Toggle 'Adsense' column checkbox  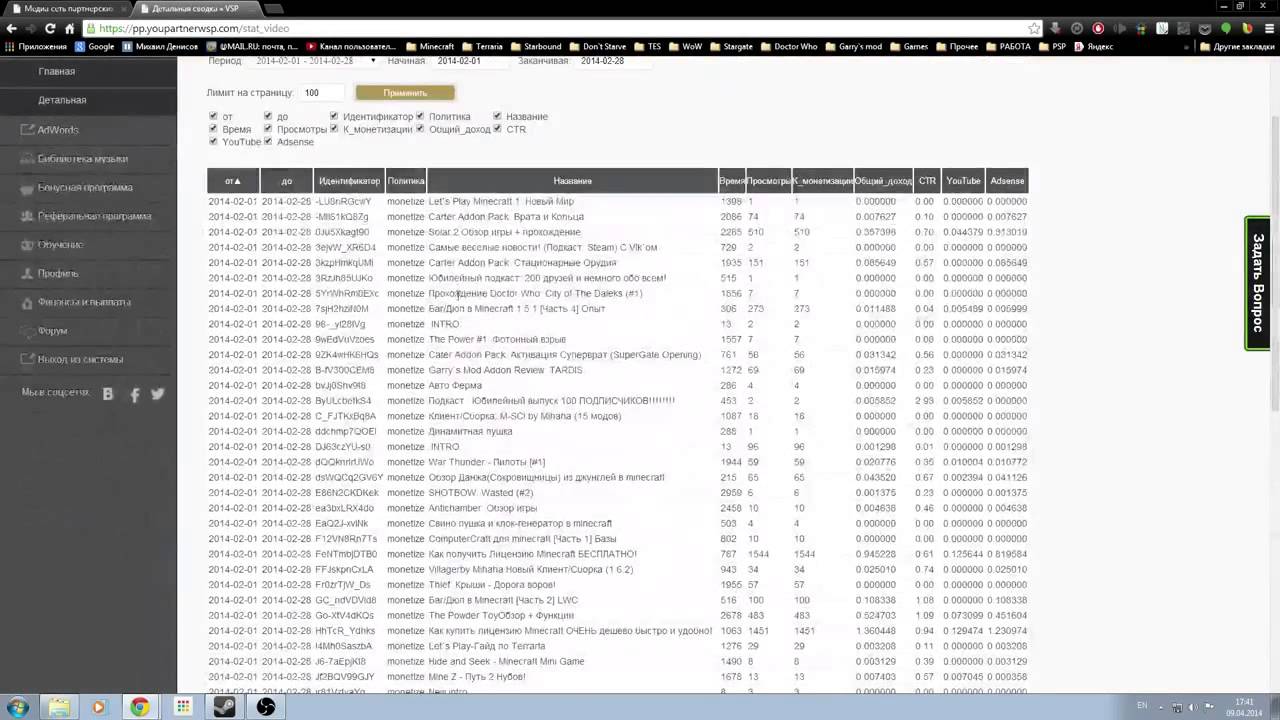click(268, 141)
